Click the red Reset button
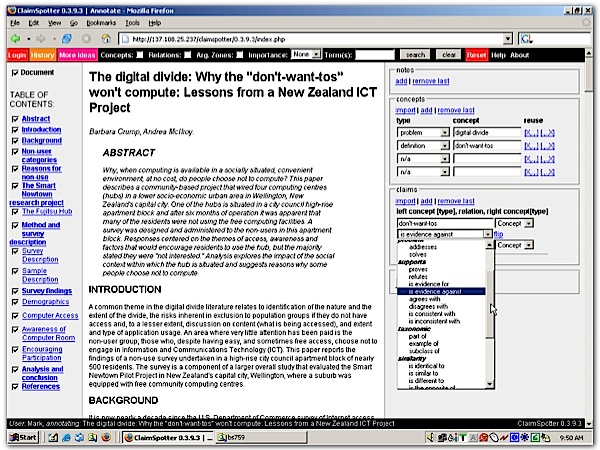The image size is (600, 450). [476, 55]
